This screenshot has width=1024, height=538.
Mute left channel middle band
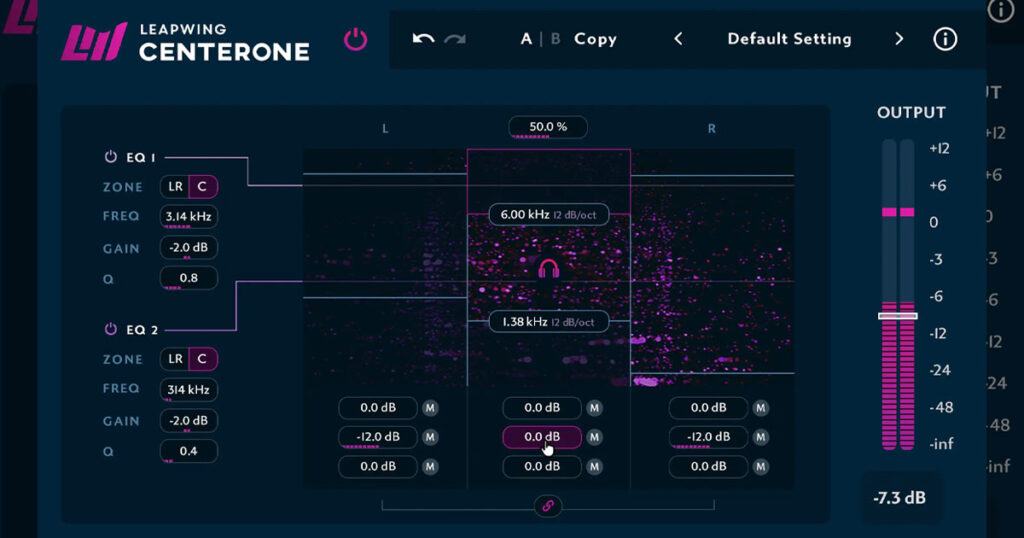430,437
